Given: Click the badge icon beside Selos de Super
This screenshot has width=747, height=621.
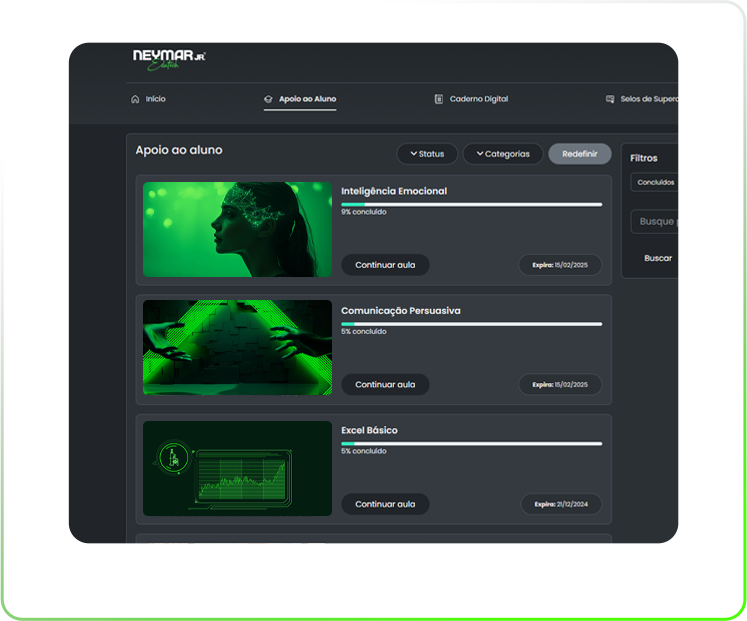Looking at the screenshot, I should coord(610,99).
